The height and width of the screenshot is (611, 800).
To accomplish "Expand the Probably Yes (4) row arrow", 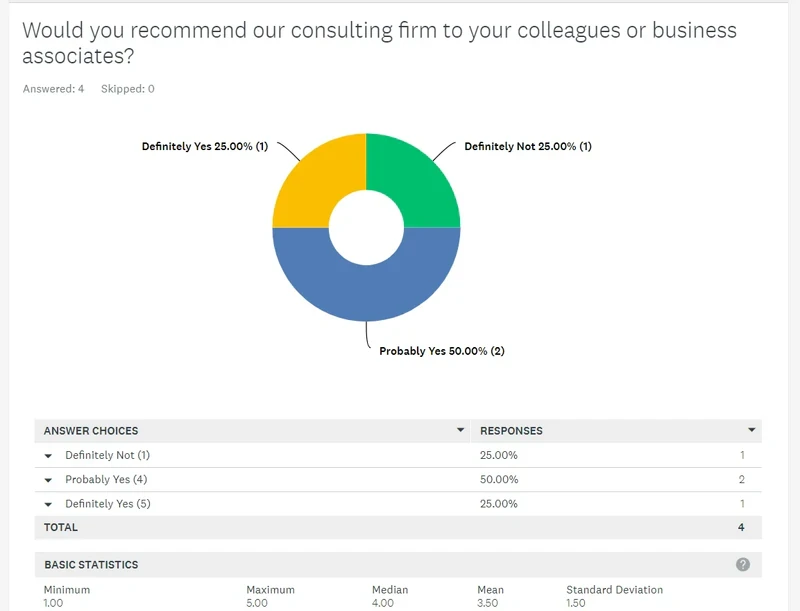I will (48, 480).
